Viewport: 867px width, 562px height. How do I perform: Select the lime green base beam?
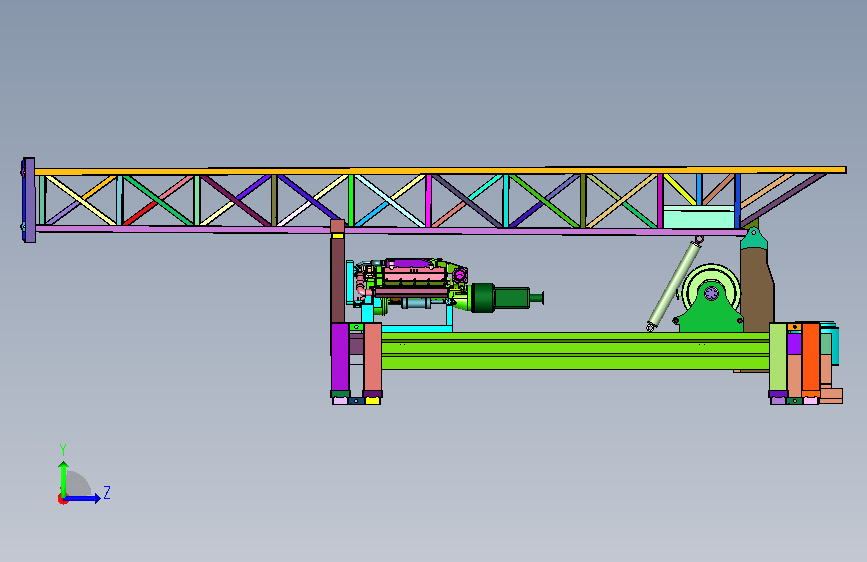click(575, 351)
